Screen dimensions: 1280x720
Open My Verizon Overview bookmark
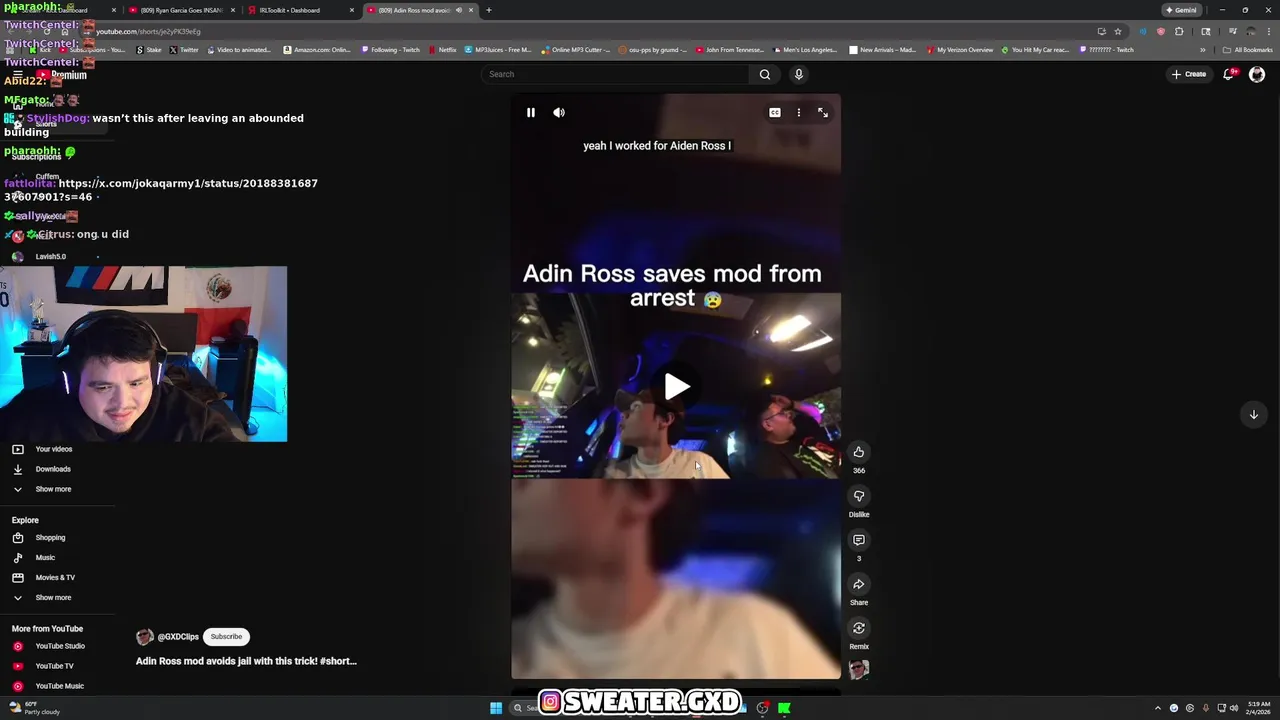coord(960,50)
